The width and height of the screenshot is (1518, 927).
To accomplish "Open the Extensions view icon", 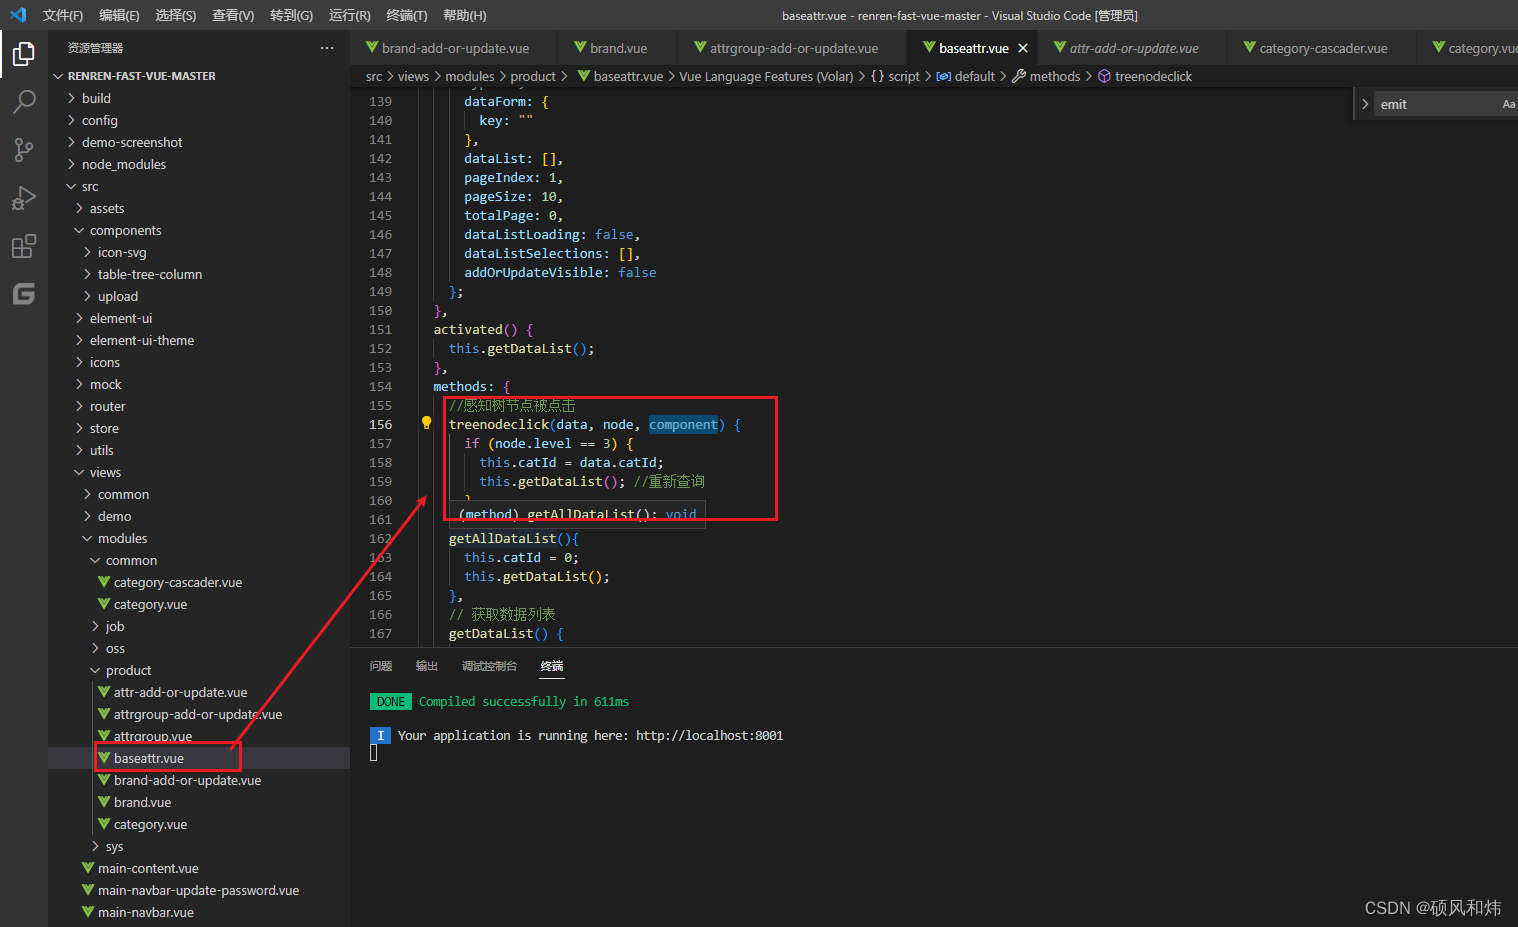I will [x=24, y=246].
